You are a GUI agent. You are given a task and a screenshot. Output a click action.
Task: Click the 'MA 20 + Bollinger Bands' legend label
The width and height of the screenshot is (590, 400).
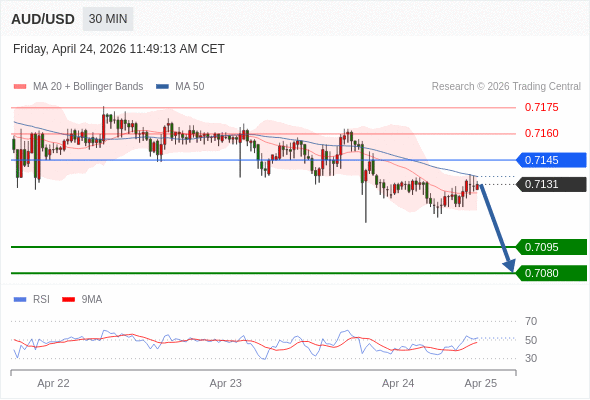[88, 87]
